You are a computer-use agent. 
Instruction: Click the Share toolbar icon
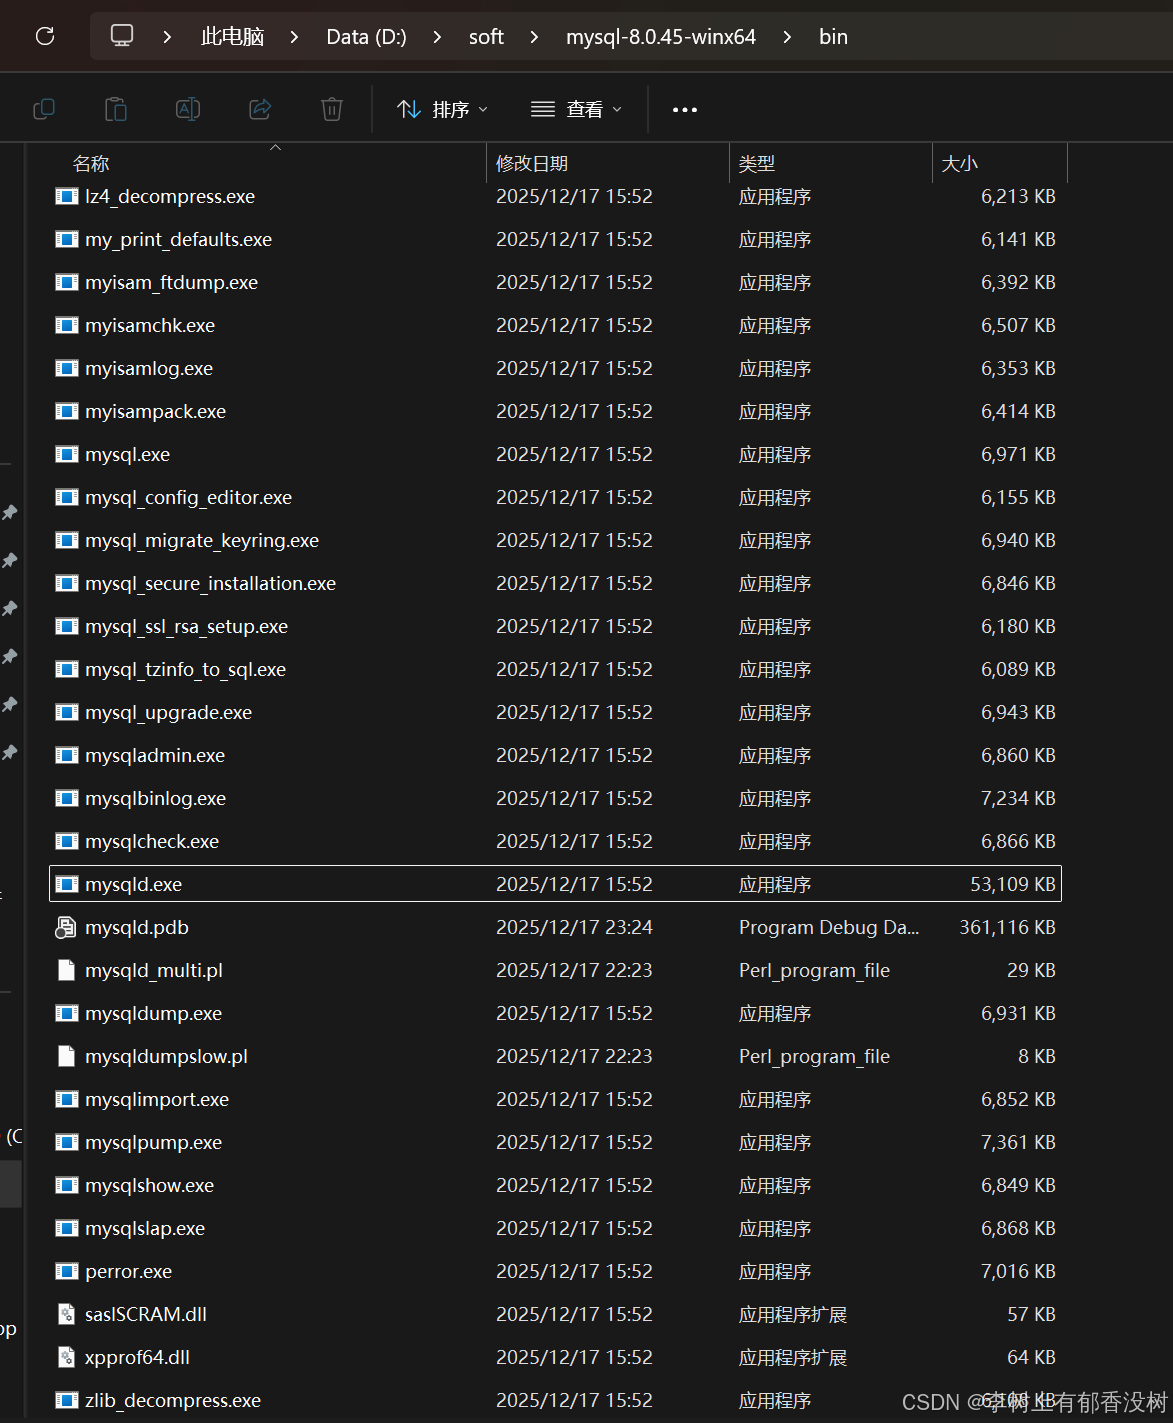pos(260,109)
